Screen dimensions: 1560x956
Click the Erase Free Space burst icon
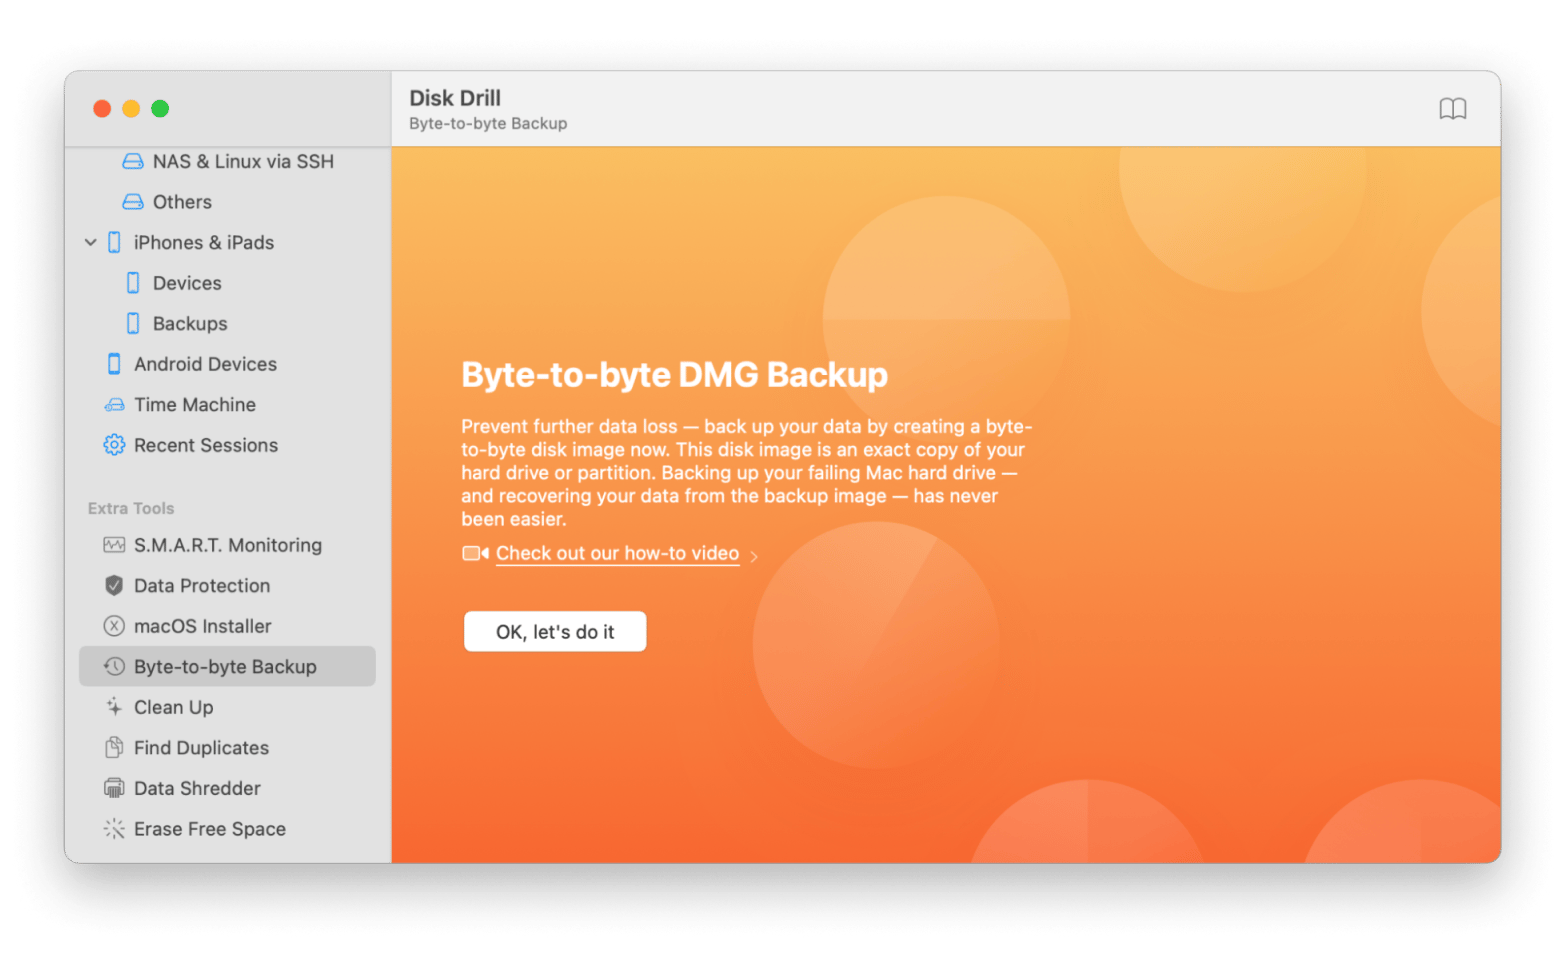click(x=114, y=828)
